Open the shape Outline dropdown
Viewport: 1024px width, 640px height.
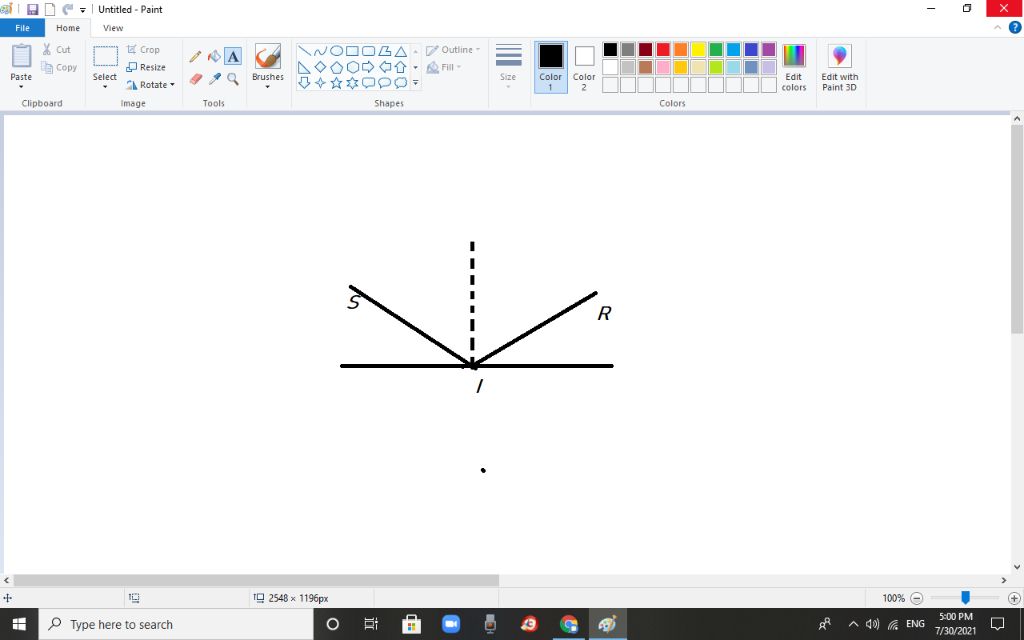453,50
